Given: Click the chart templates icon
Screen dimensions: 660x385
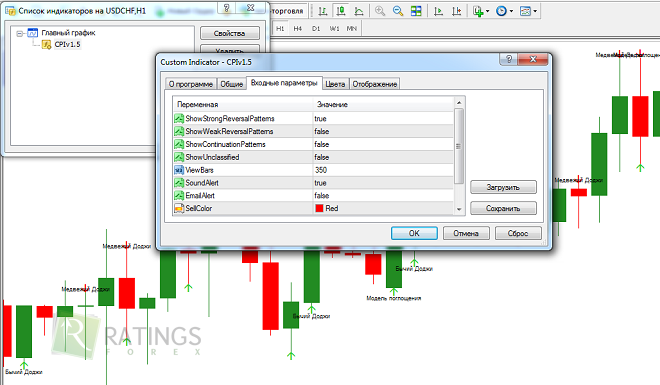Looking at the screenshot, I should point(525,11).
